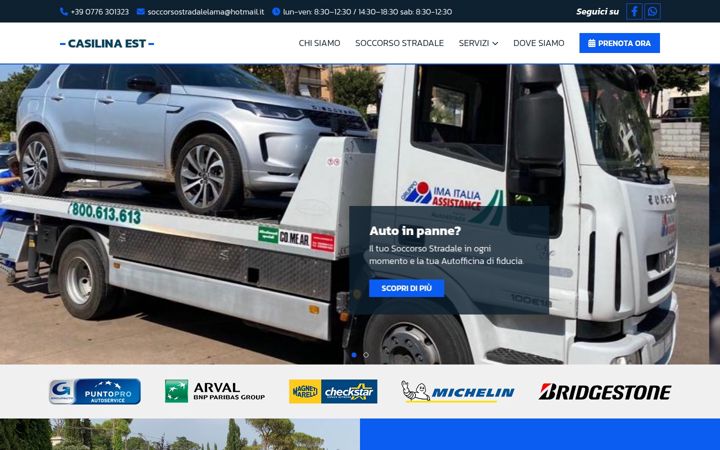Click the Seguici su label
This screenshot has width=720, height=450.
coord(597,11)
